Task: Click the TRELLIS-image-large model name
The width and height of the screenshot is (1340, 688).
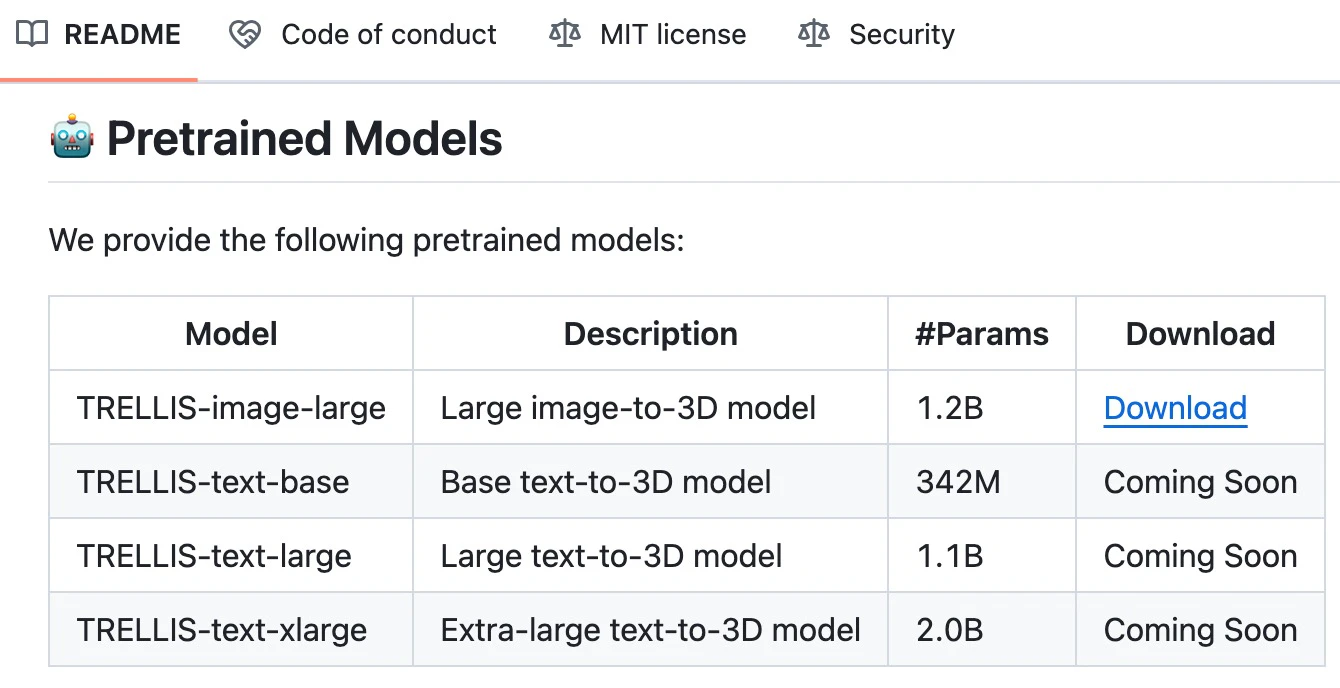Action: (x=231, y=408)
